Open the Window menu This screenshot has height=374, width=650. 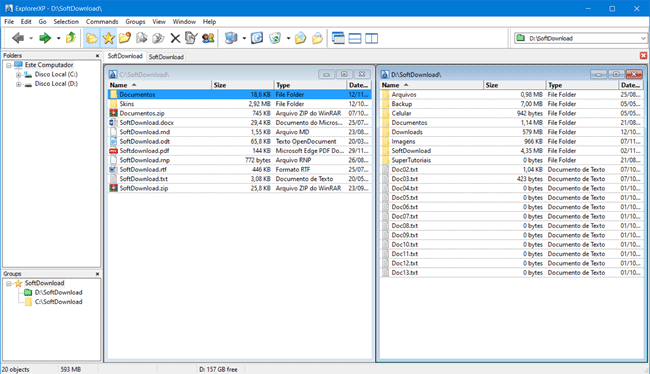tap(184, 22)
